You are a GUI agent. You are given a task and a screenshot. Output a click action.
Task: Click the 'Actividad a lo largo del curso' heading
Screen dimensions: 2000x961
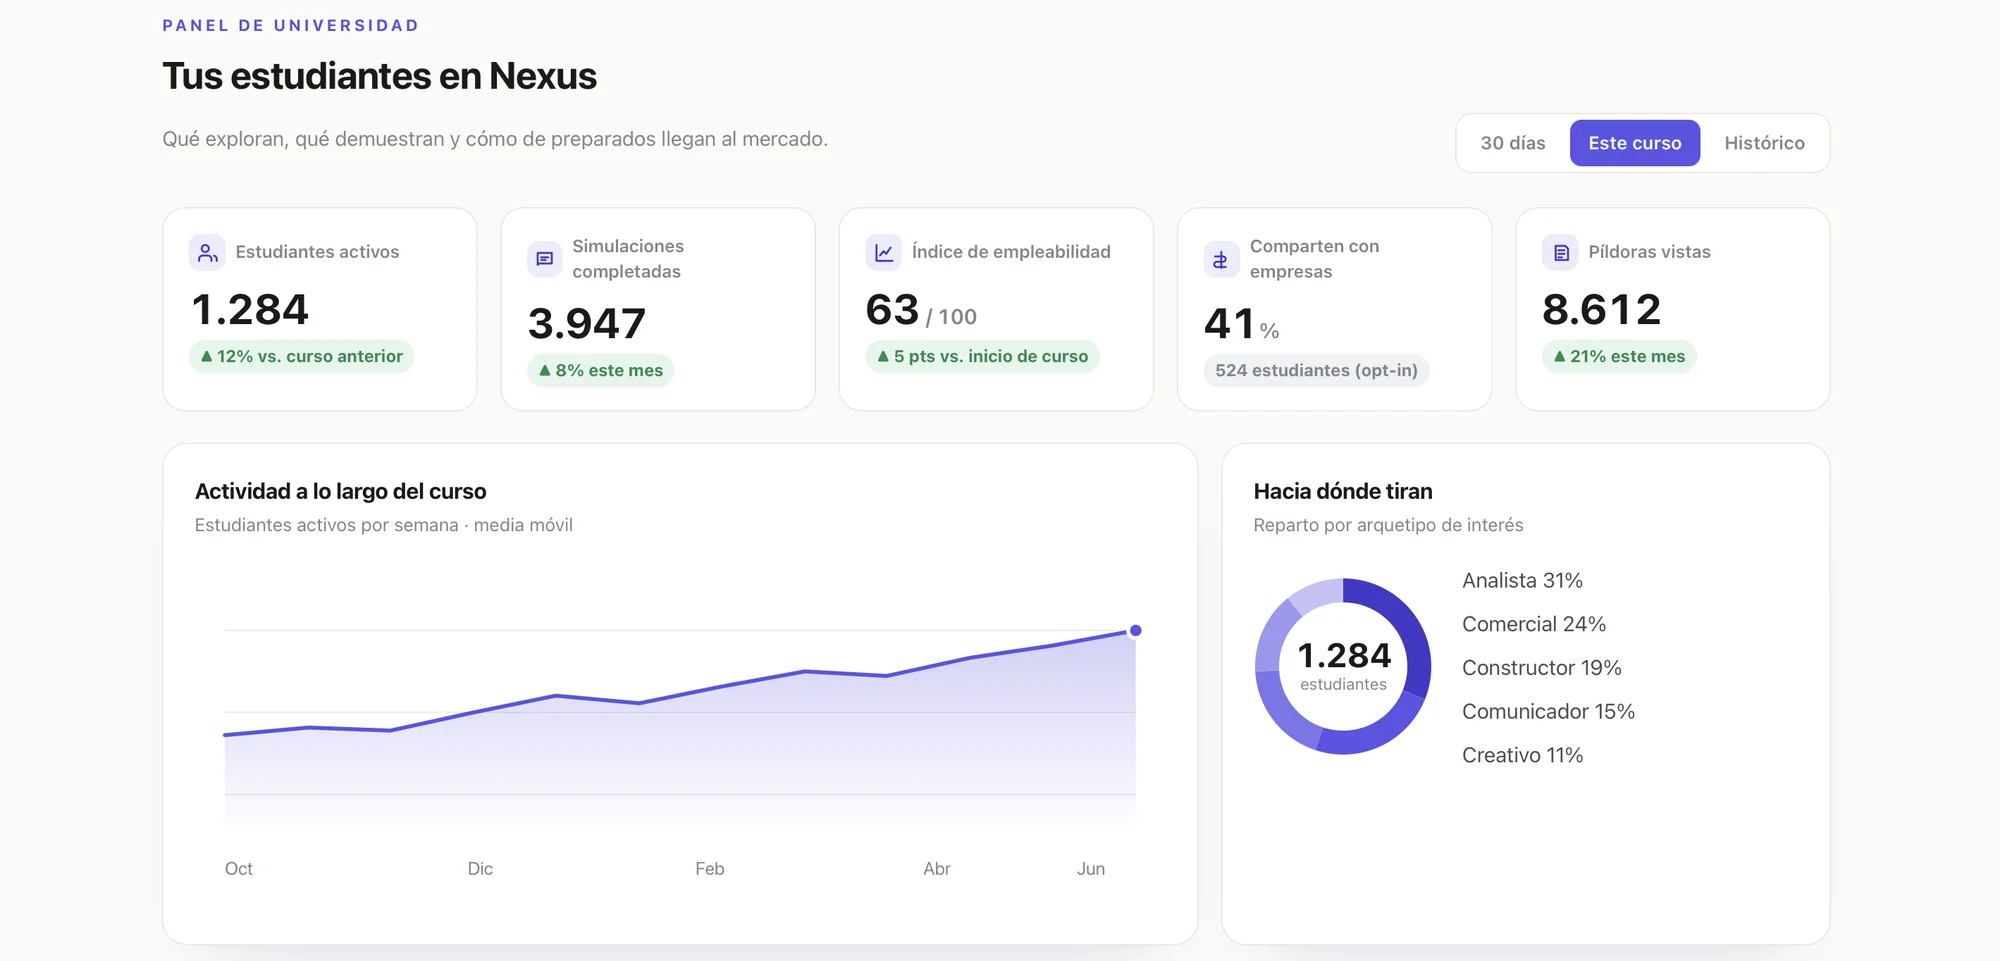click(340, 491)
